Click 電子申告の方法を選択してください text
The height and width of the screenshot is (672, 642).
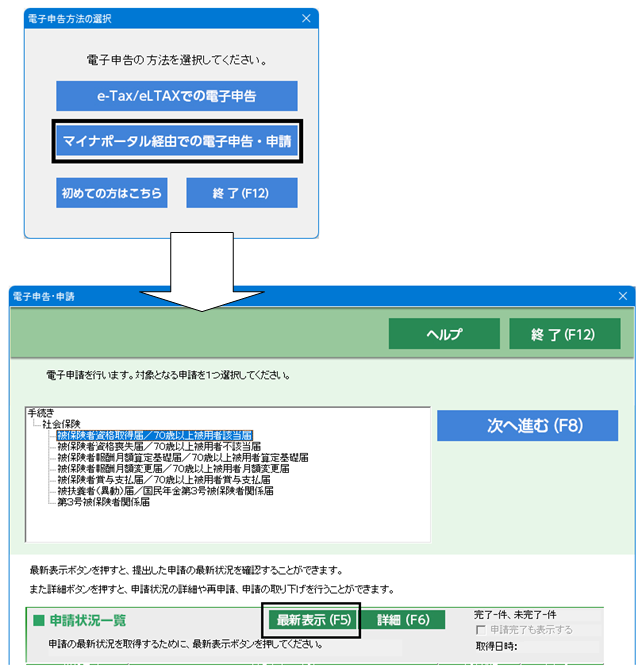177,60
